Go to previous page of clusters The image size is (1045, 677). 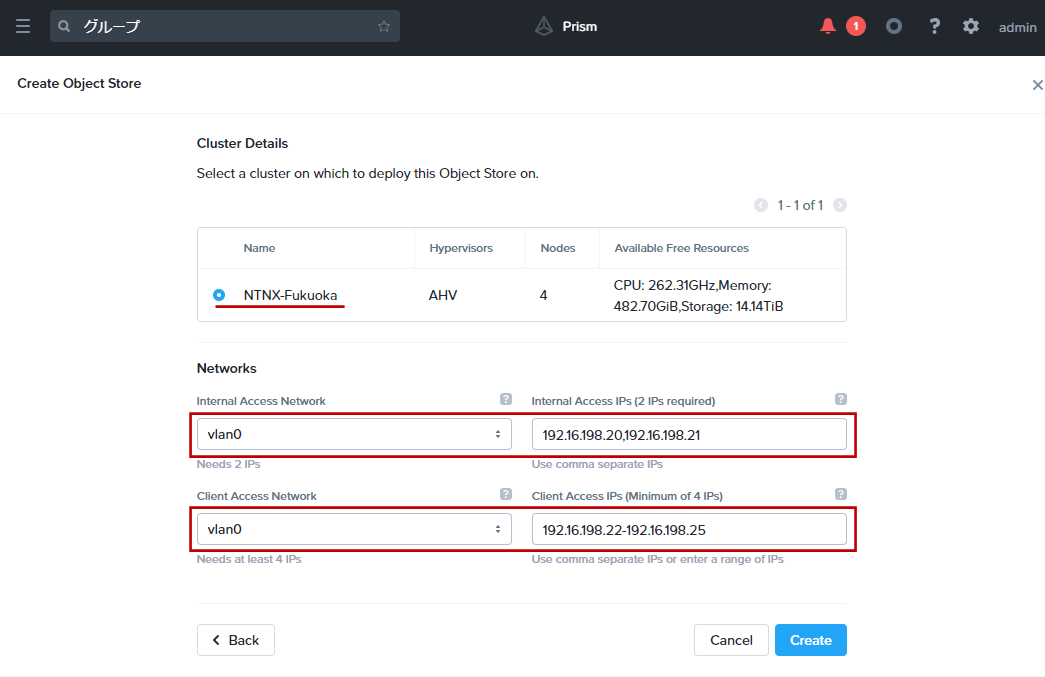pyautogui.click(x=760, y=205)
